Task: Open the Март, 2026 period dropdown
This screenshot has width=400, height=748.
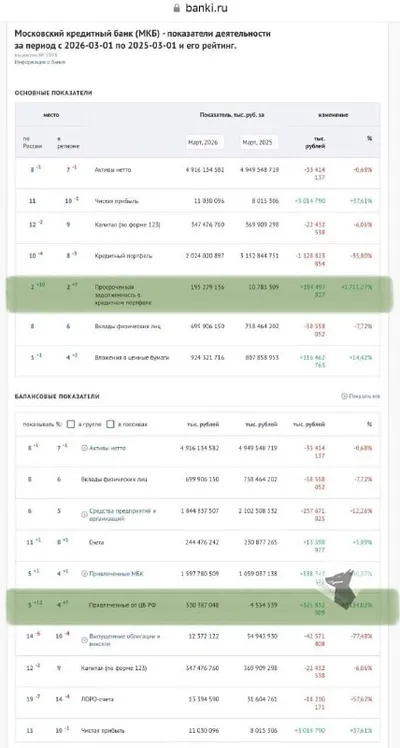Action: pyautogui.click(x=205, y=142)
